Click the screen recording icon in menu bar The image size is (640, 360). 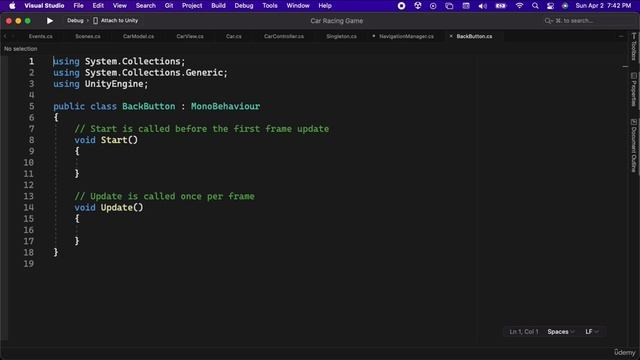coord(402,6)
